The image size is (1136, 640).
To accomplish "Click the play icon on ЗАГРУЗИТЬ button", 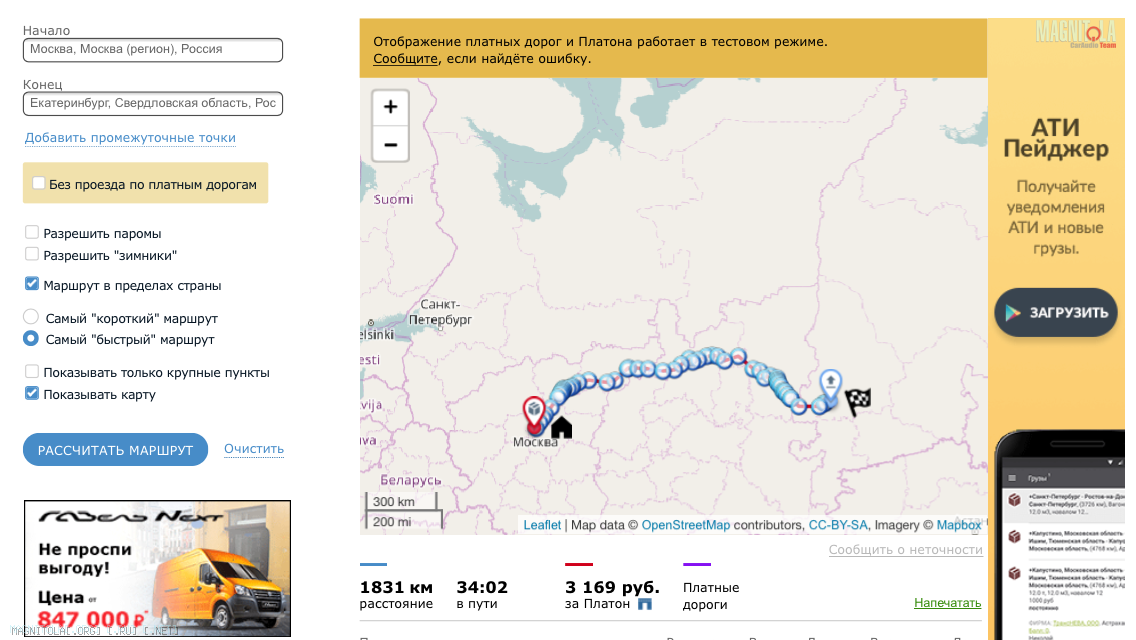I will click(x=1013, y=312).
